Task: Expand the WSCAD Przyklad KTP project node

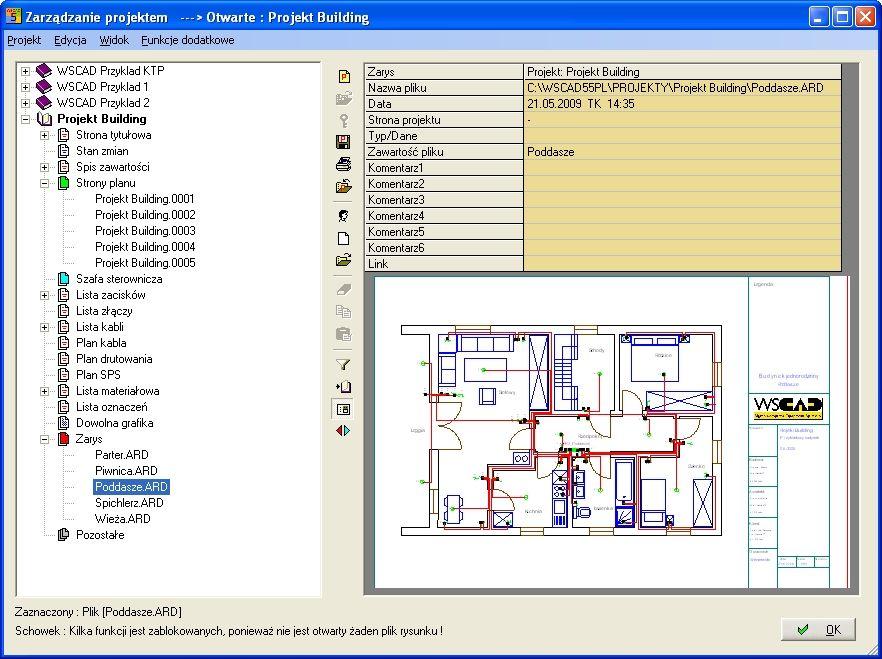Action: pos(25,71)
